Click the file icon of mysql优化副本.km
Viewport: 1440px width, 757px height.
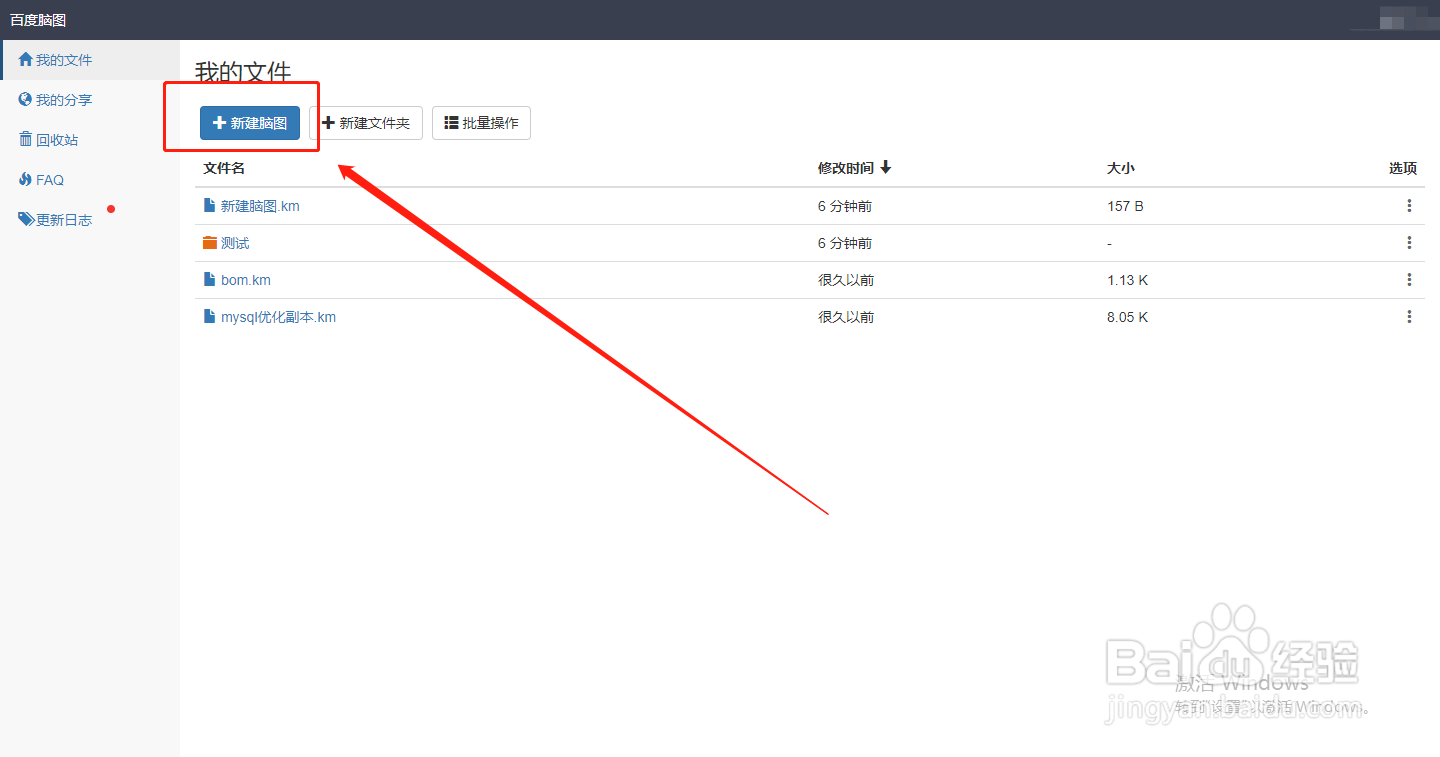click(209, 316)
